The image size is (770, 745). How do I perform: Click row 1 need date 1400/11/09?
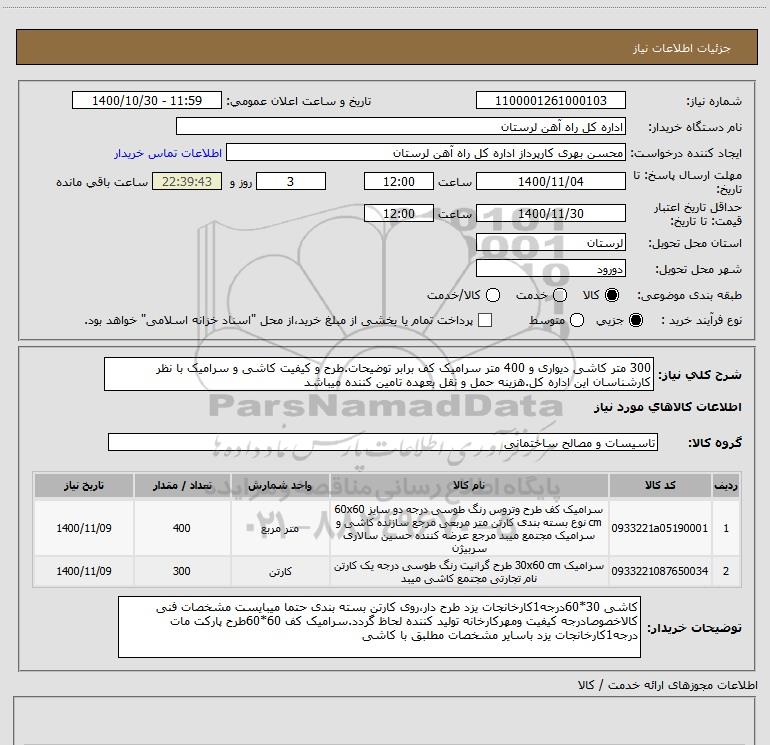pos(83,528)
